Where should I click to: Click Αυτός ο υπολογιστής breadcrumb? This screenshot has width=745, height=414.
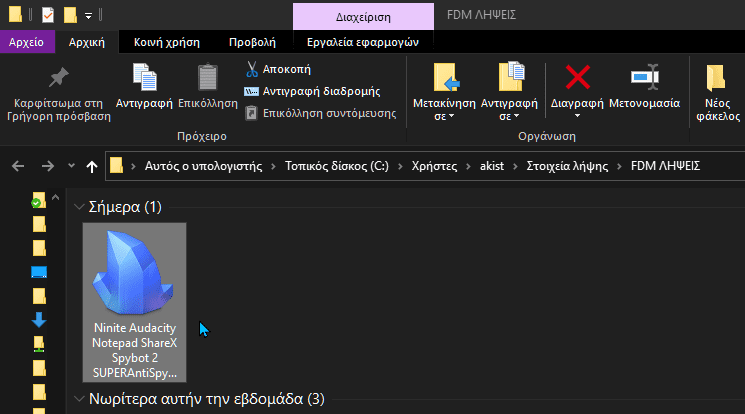coord(203,166)
